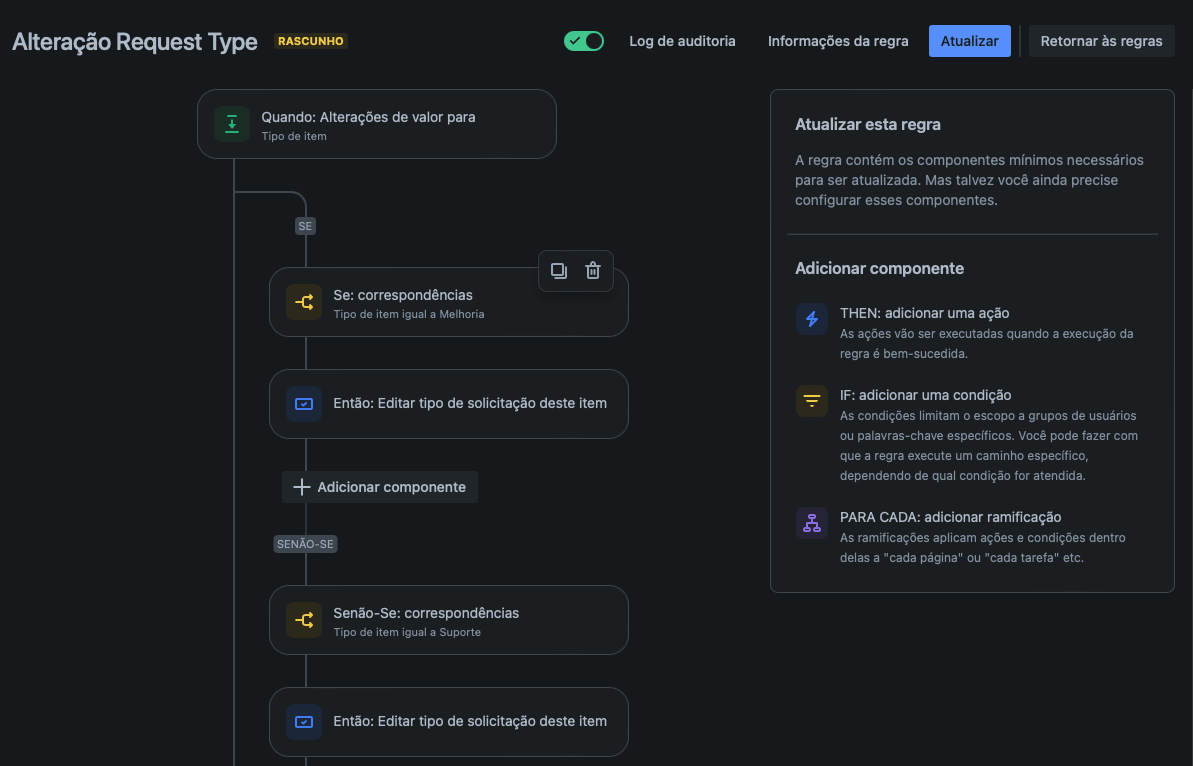This screenshot has height=766, width=1193.
Task: Open Informações da regra
Action: [838, 41]
